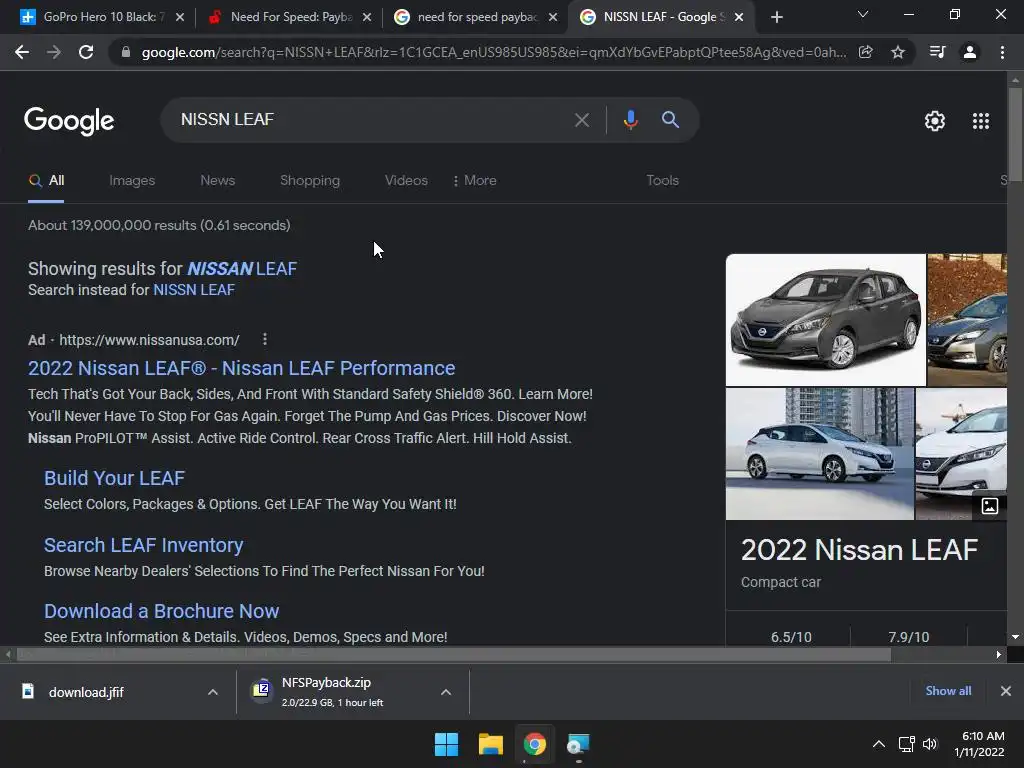Open Search LEAF Inventory link
The image size is (1024, 768).
pos(144,545)
